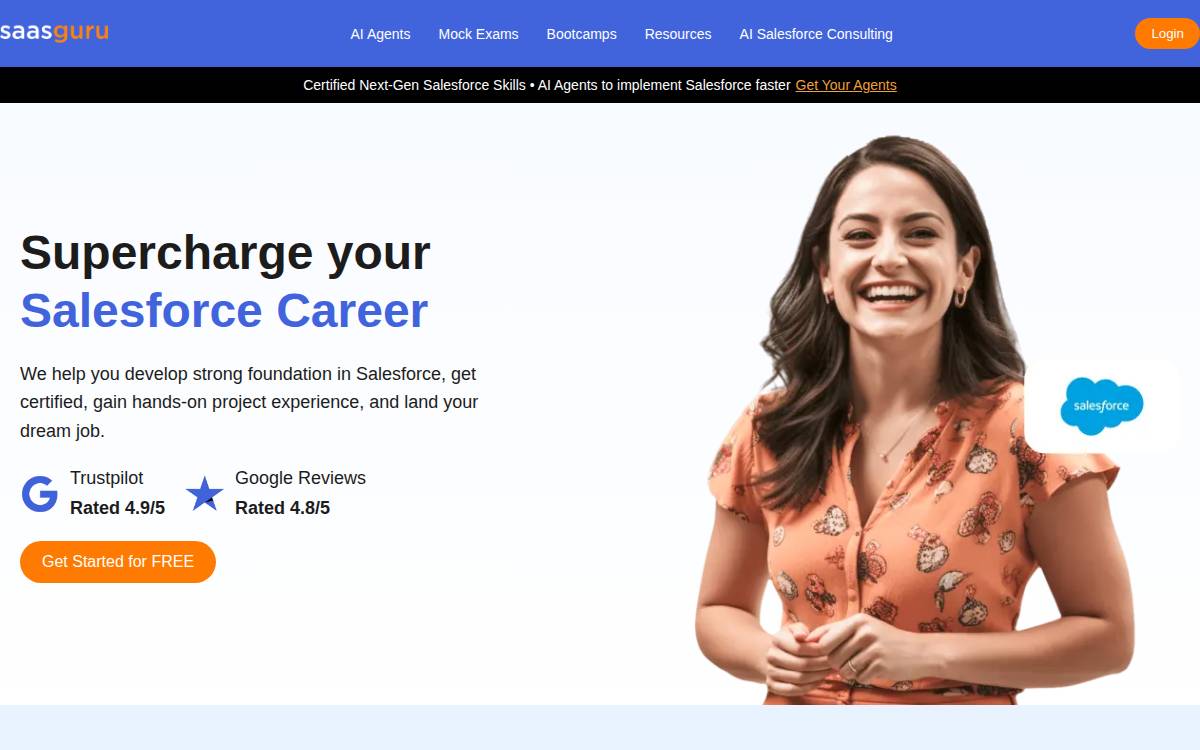Follow the Get Your Agents link
Screen dimensions: 1200x750
click(846, 85)
